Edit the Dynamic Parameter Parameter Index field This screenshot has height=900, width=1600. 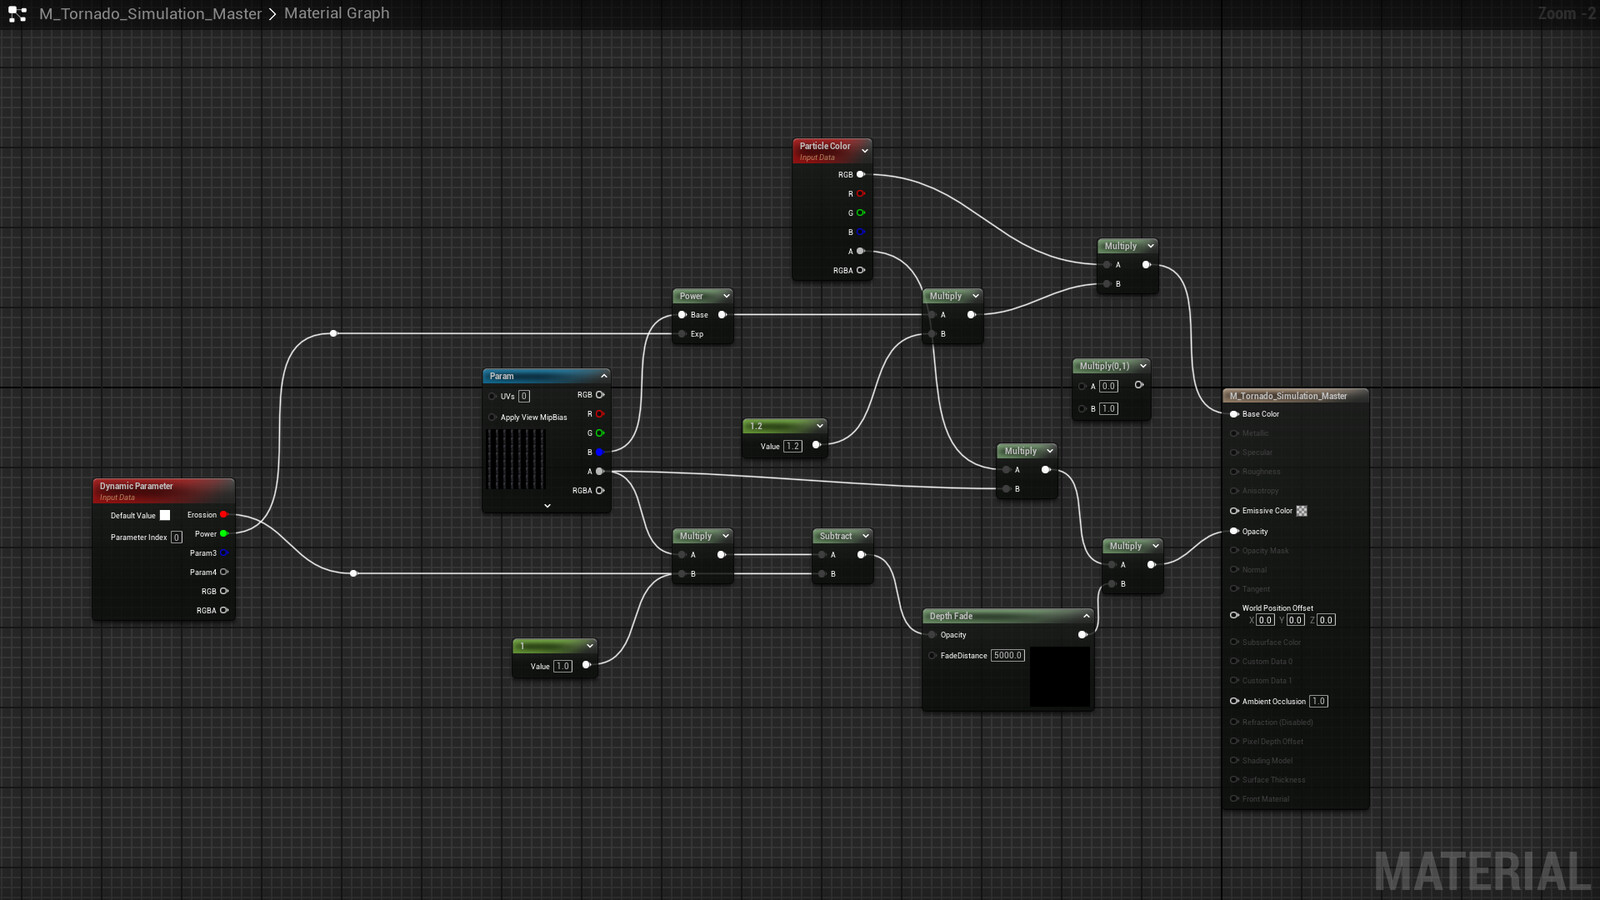(x=177, y=537)
